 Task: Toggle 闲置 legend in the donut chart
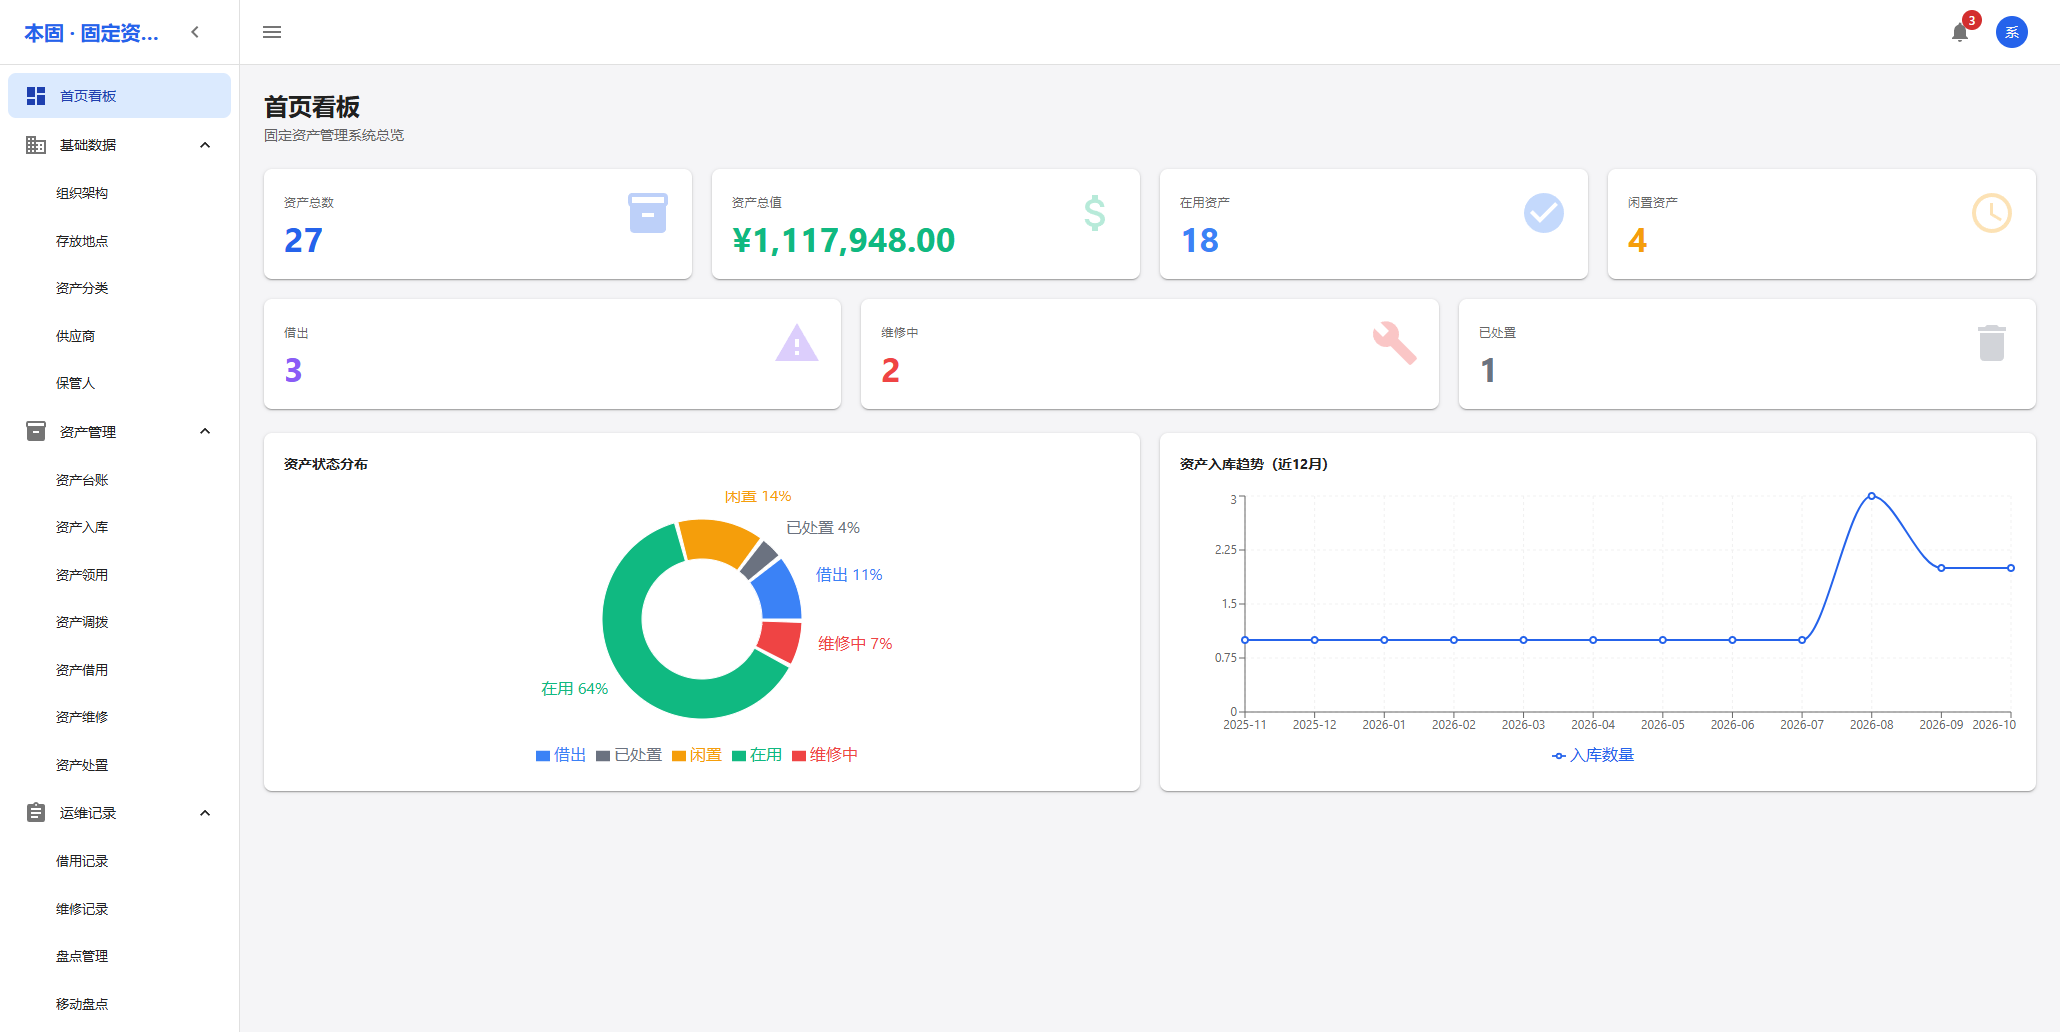(697, 755)
